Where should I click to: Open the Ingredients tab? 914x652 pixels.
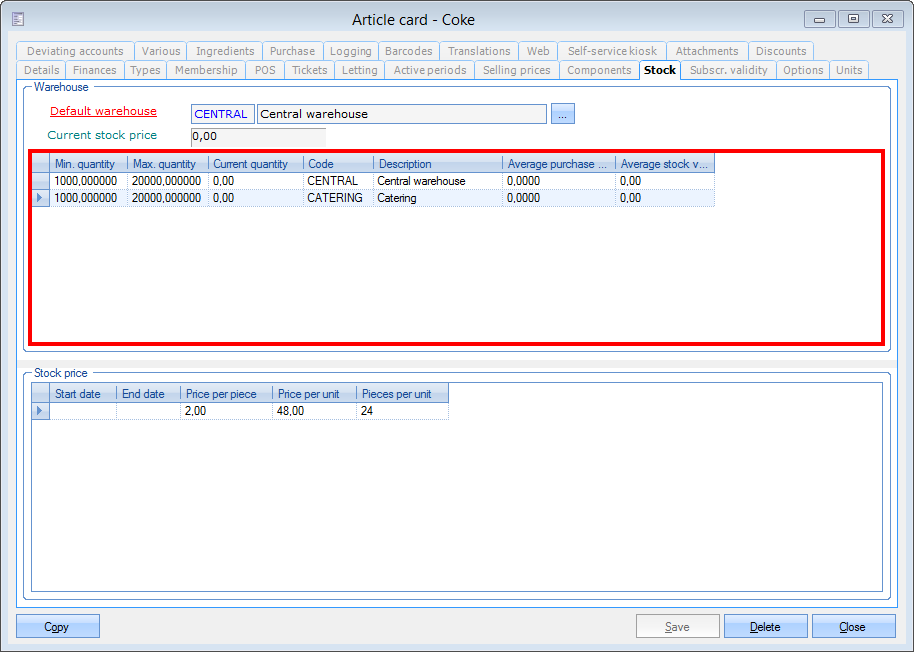[x=225, y=51]
